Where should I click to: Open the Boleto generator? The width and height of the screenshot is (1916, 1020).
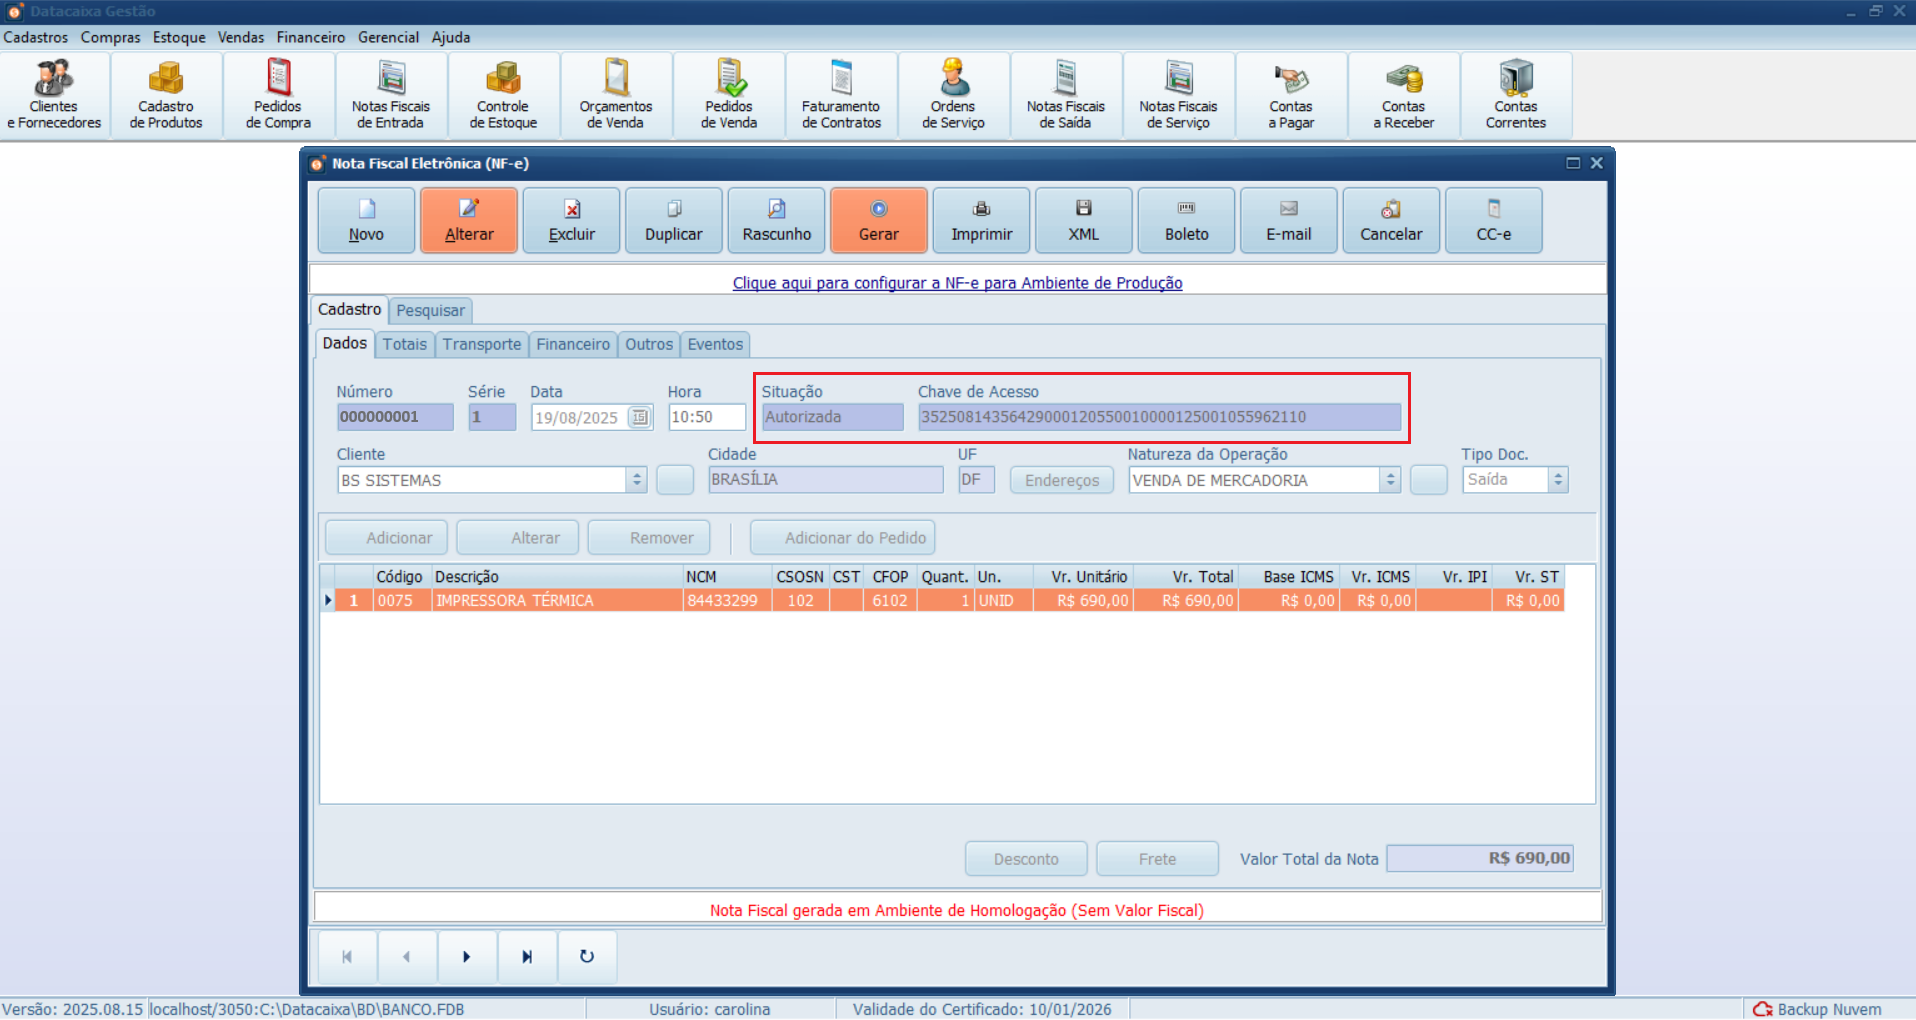1186,221
